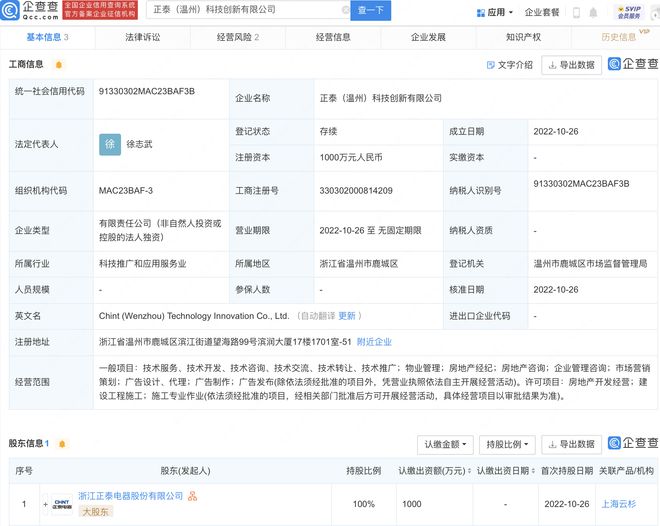The width and height of the screenshot is (660, 526).
Task: Open the 认缴金额 sort dropdown
Action: (444, 443)
